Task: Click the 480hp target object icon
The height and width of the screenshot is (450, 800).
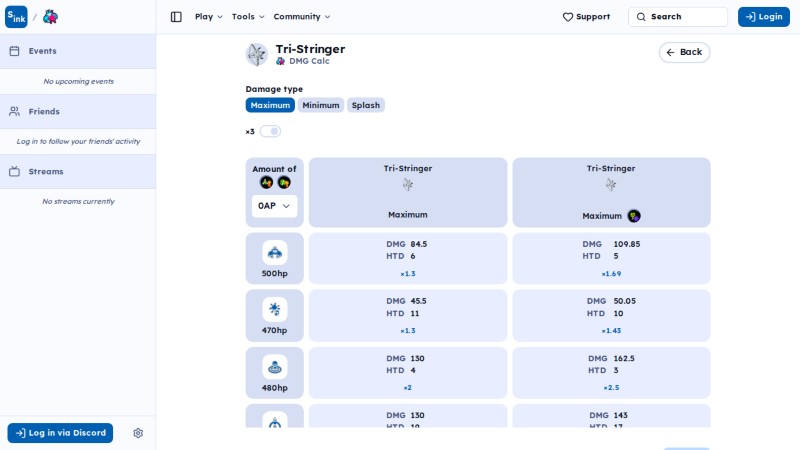Action: point(274,367)
